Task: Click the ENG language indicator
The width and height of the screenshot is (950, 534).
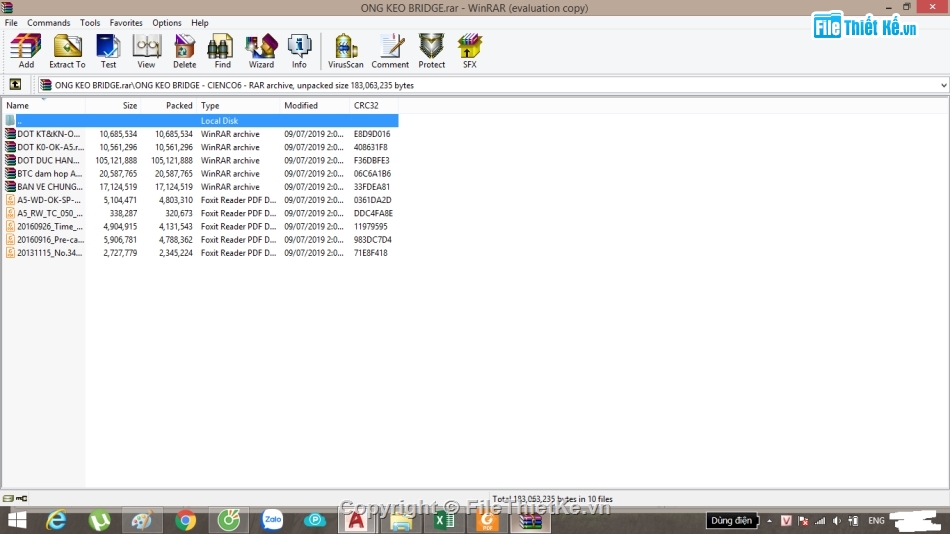Action: pyautogui.click(x=876, y=521)
